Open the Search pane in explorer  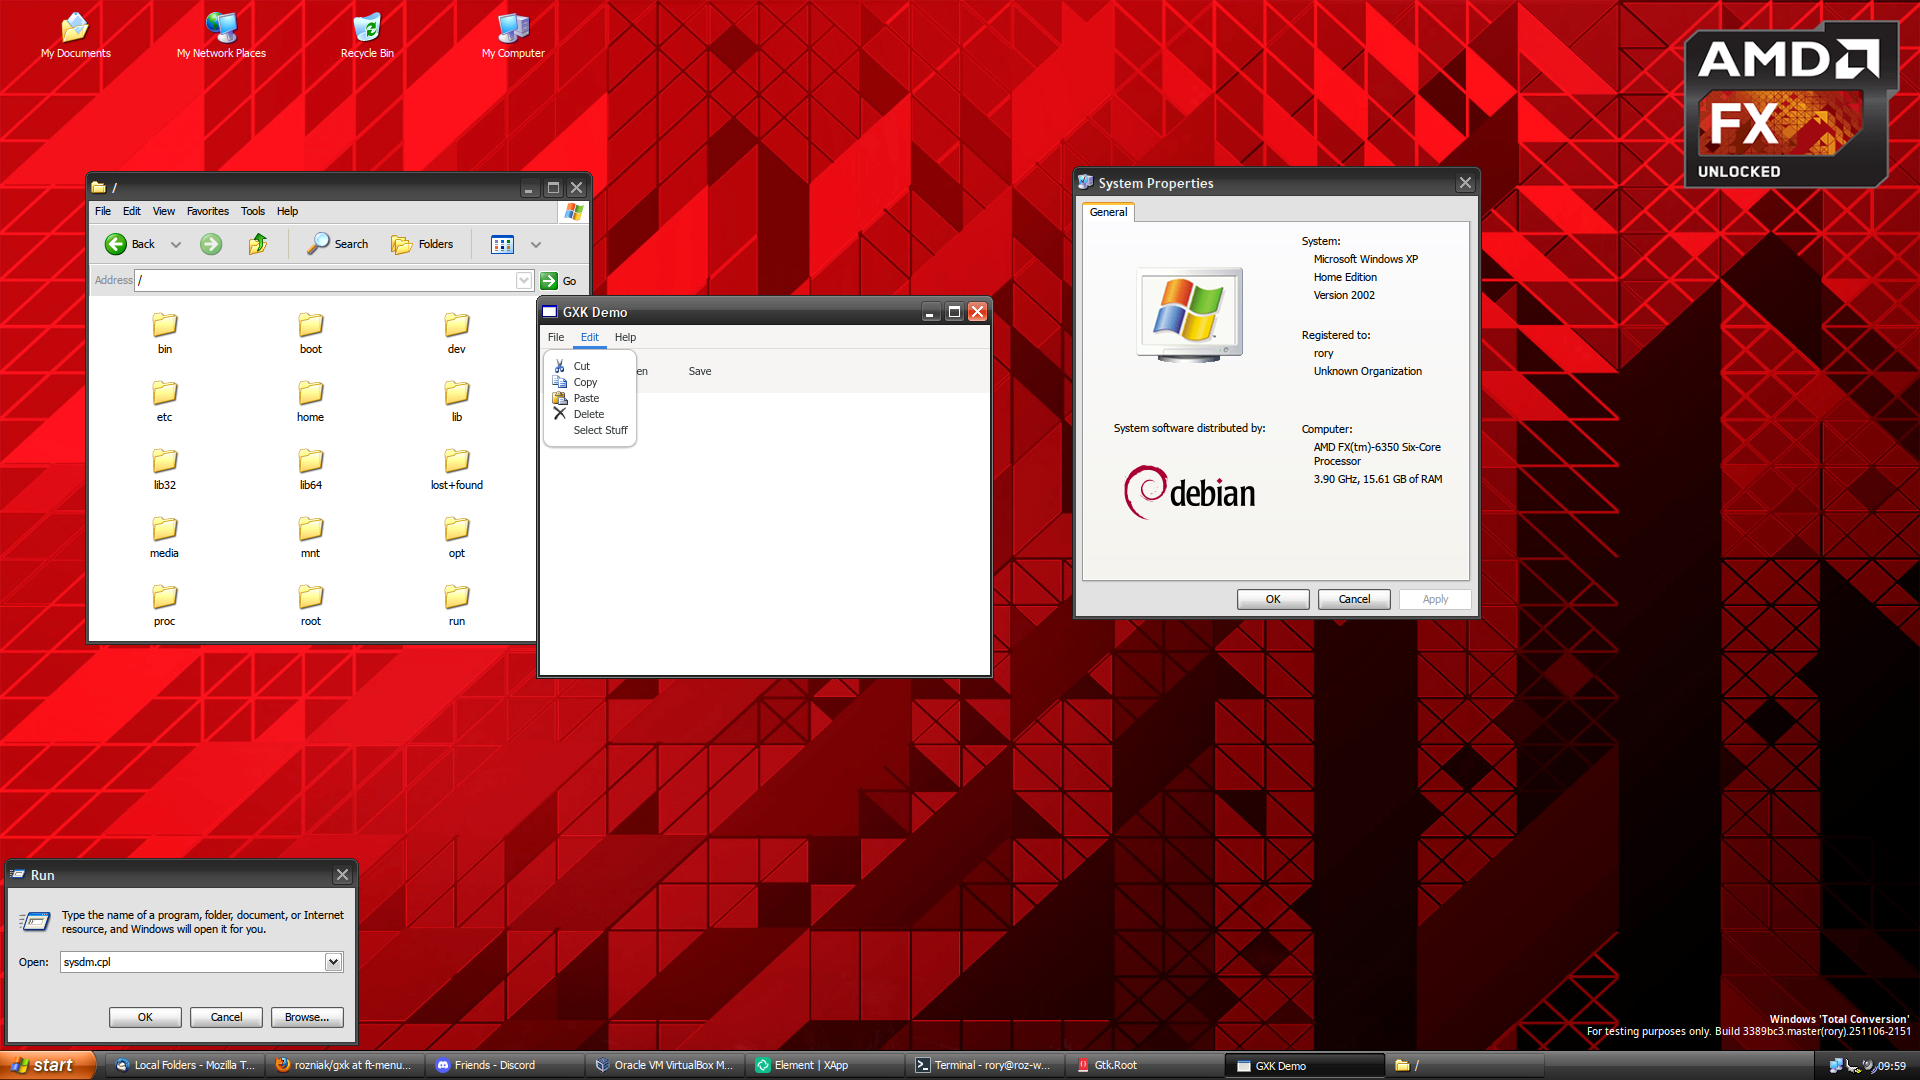tap(338, 244)
